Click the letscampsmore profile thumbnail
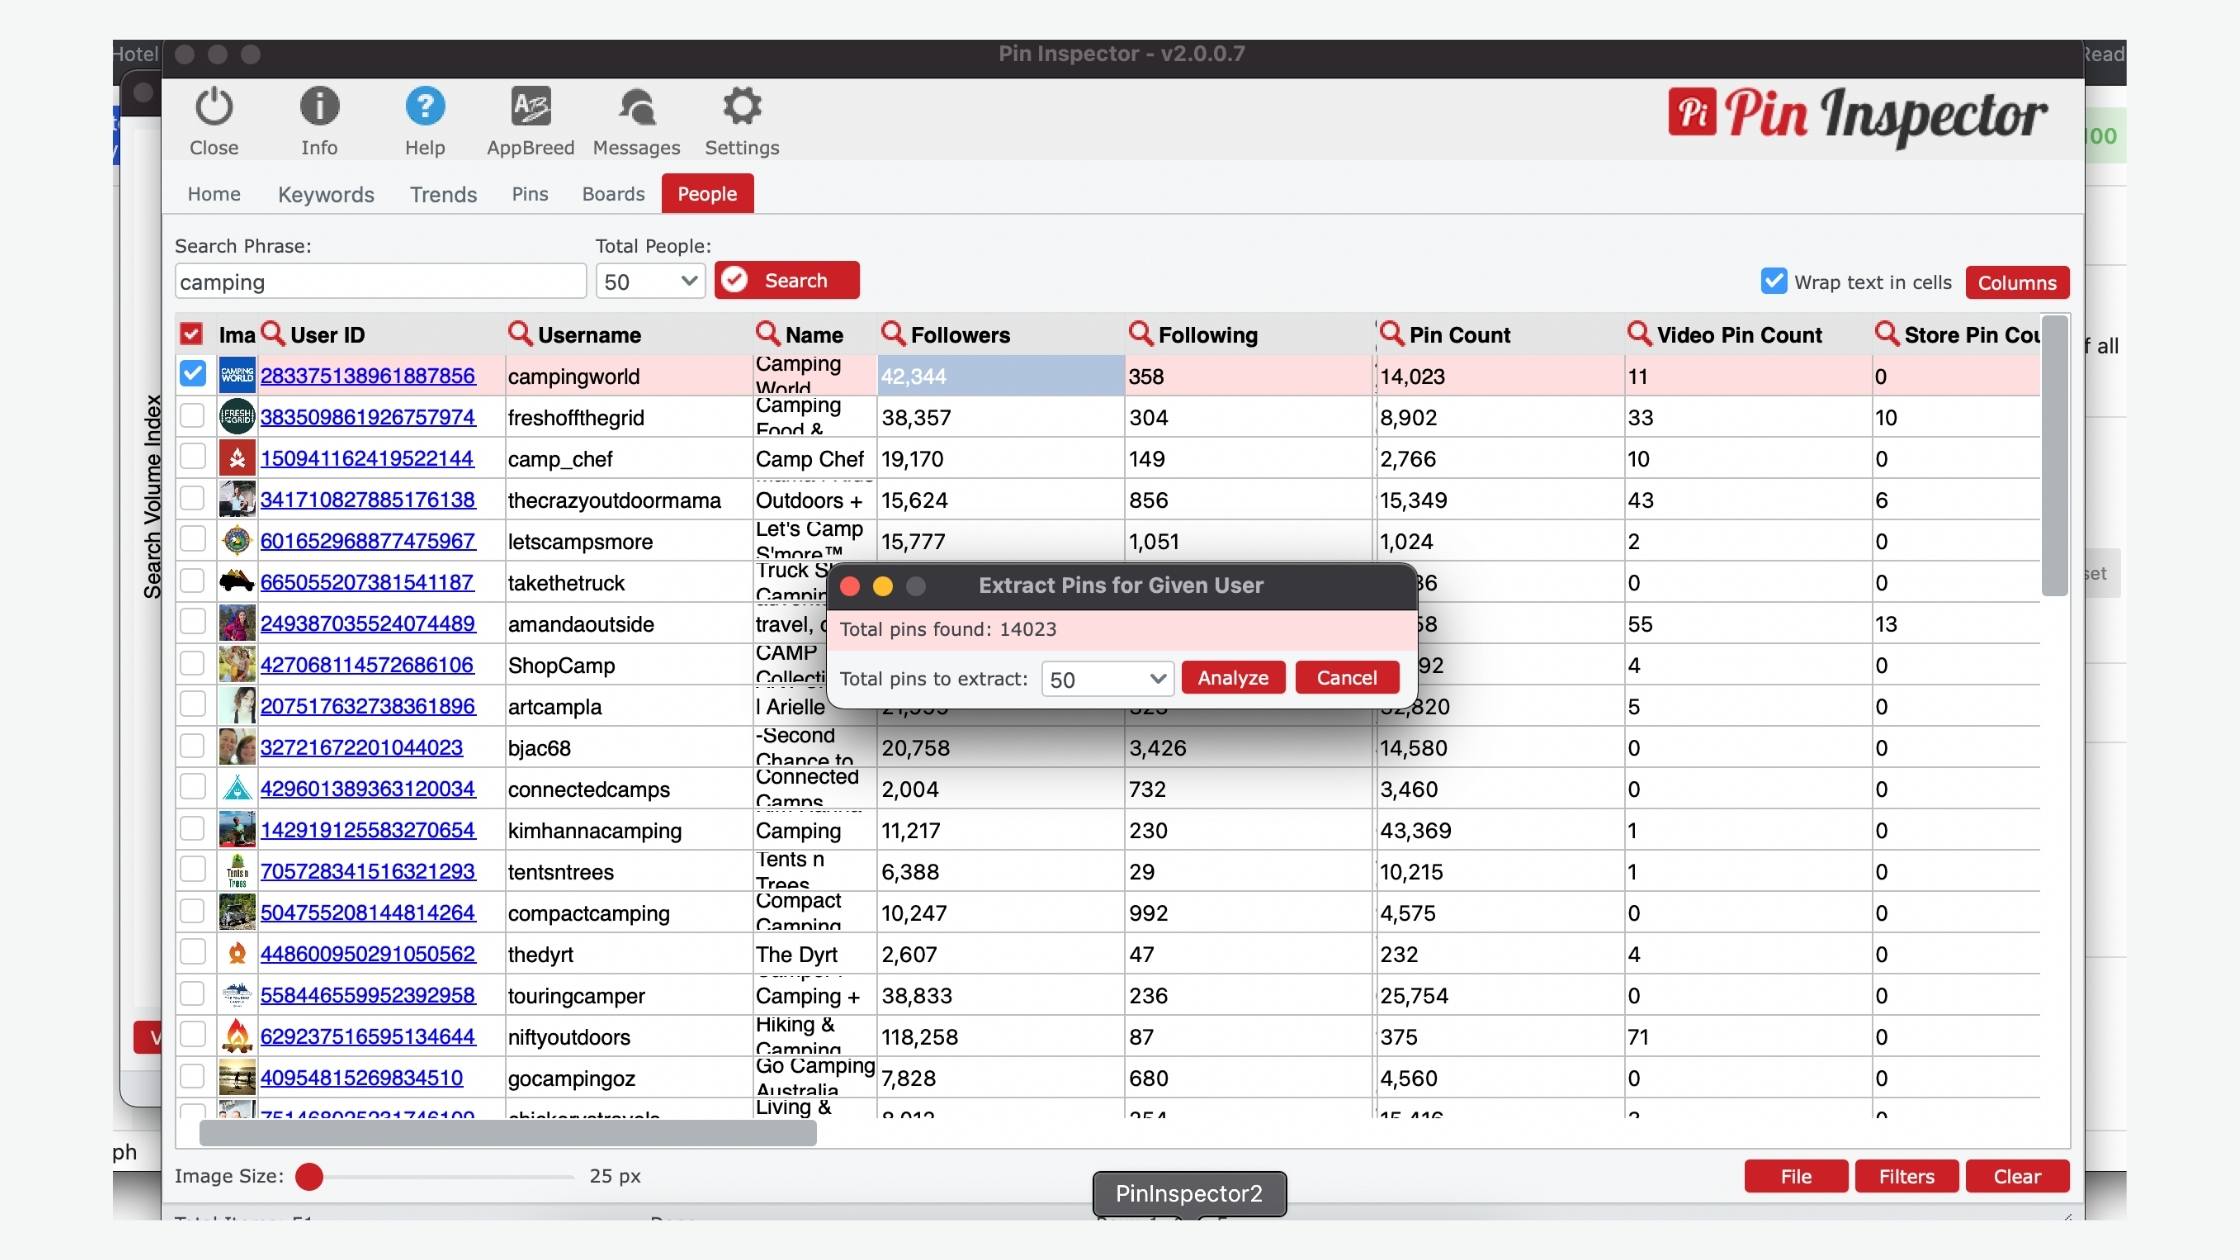Screen dimensions: 2240x1260 tap(237, 540)
